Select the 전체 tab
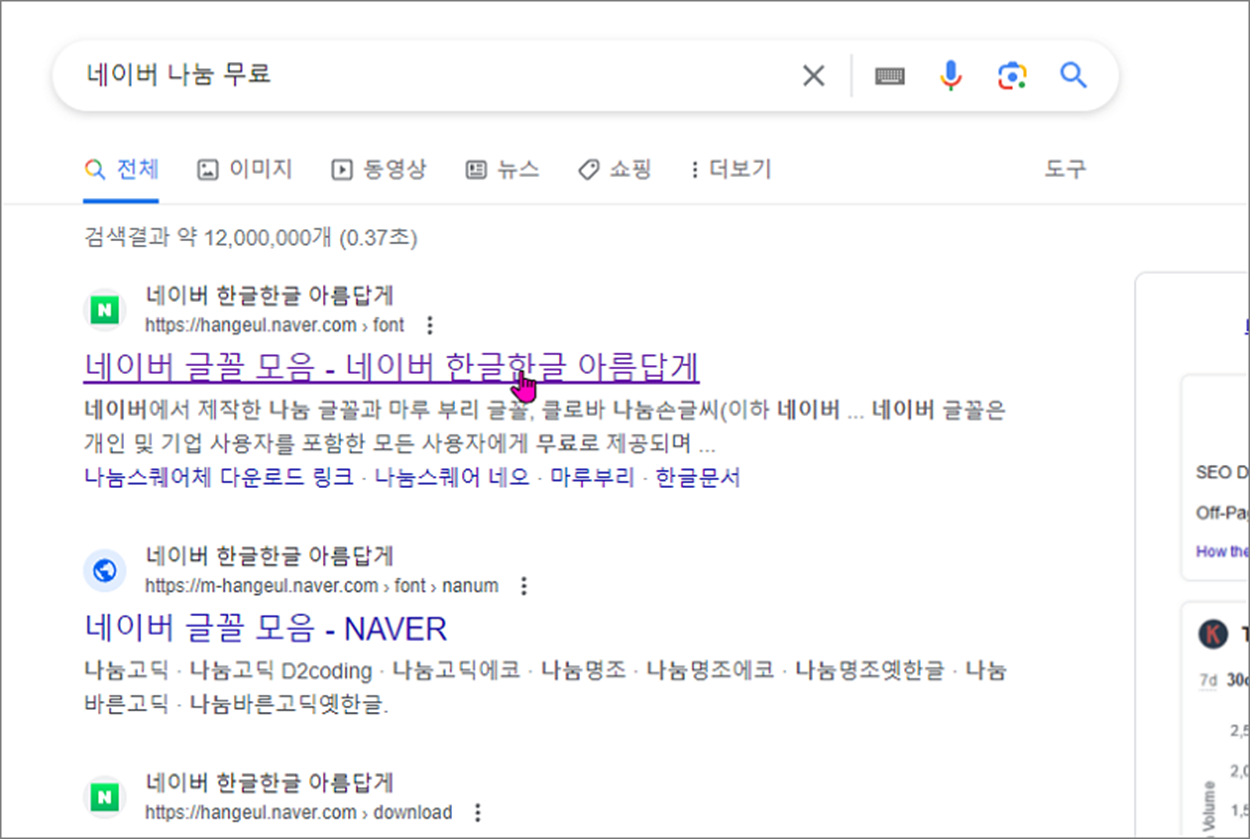1250x839 pixels. click(122, 169)
